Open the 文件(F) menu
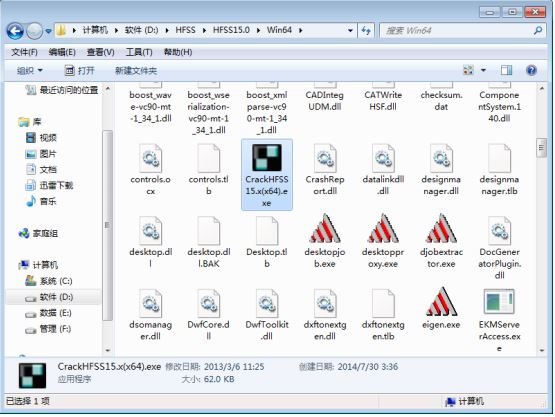This screenshot has height=417, width=555. (24, 52)
